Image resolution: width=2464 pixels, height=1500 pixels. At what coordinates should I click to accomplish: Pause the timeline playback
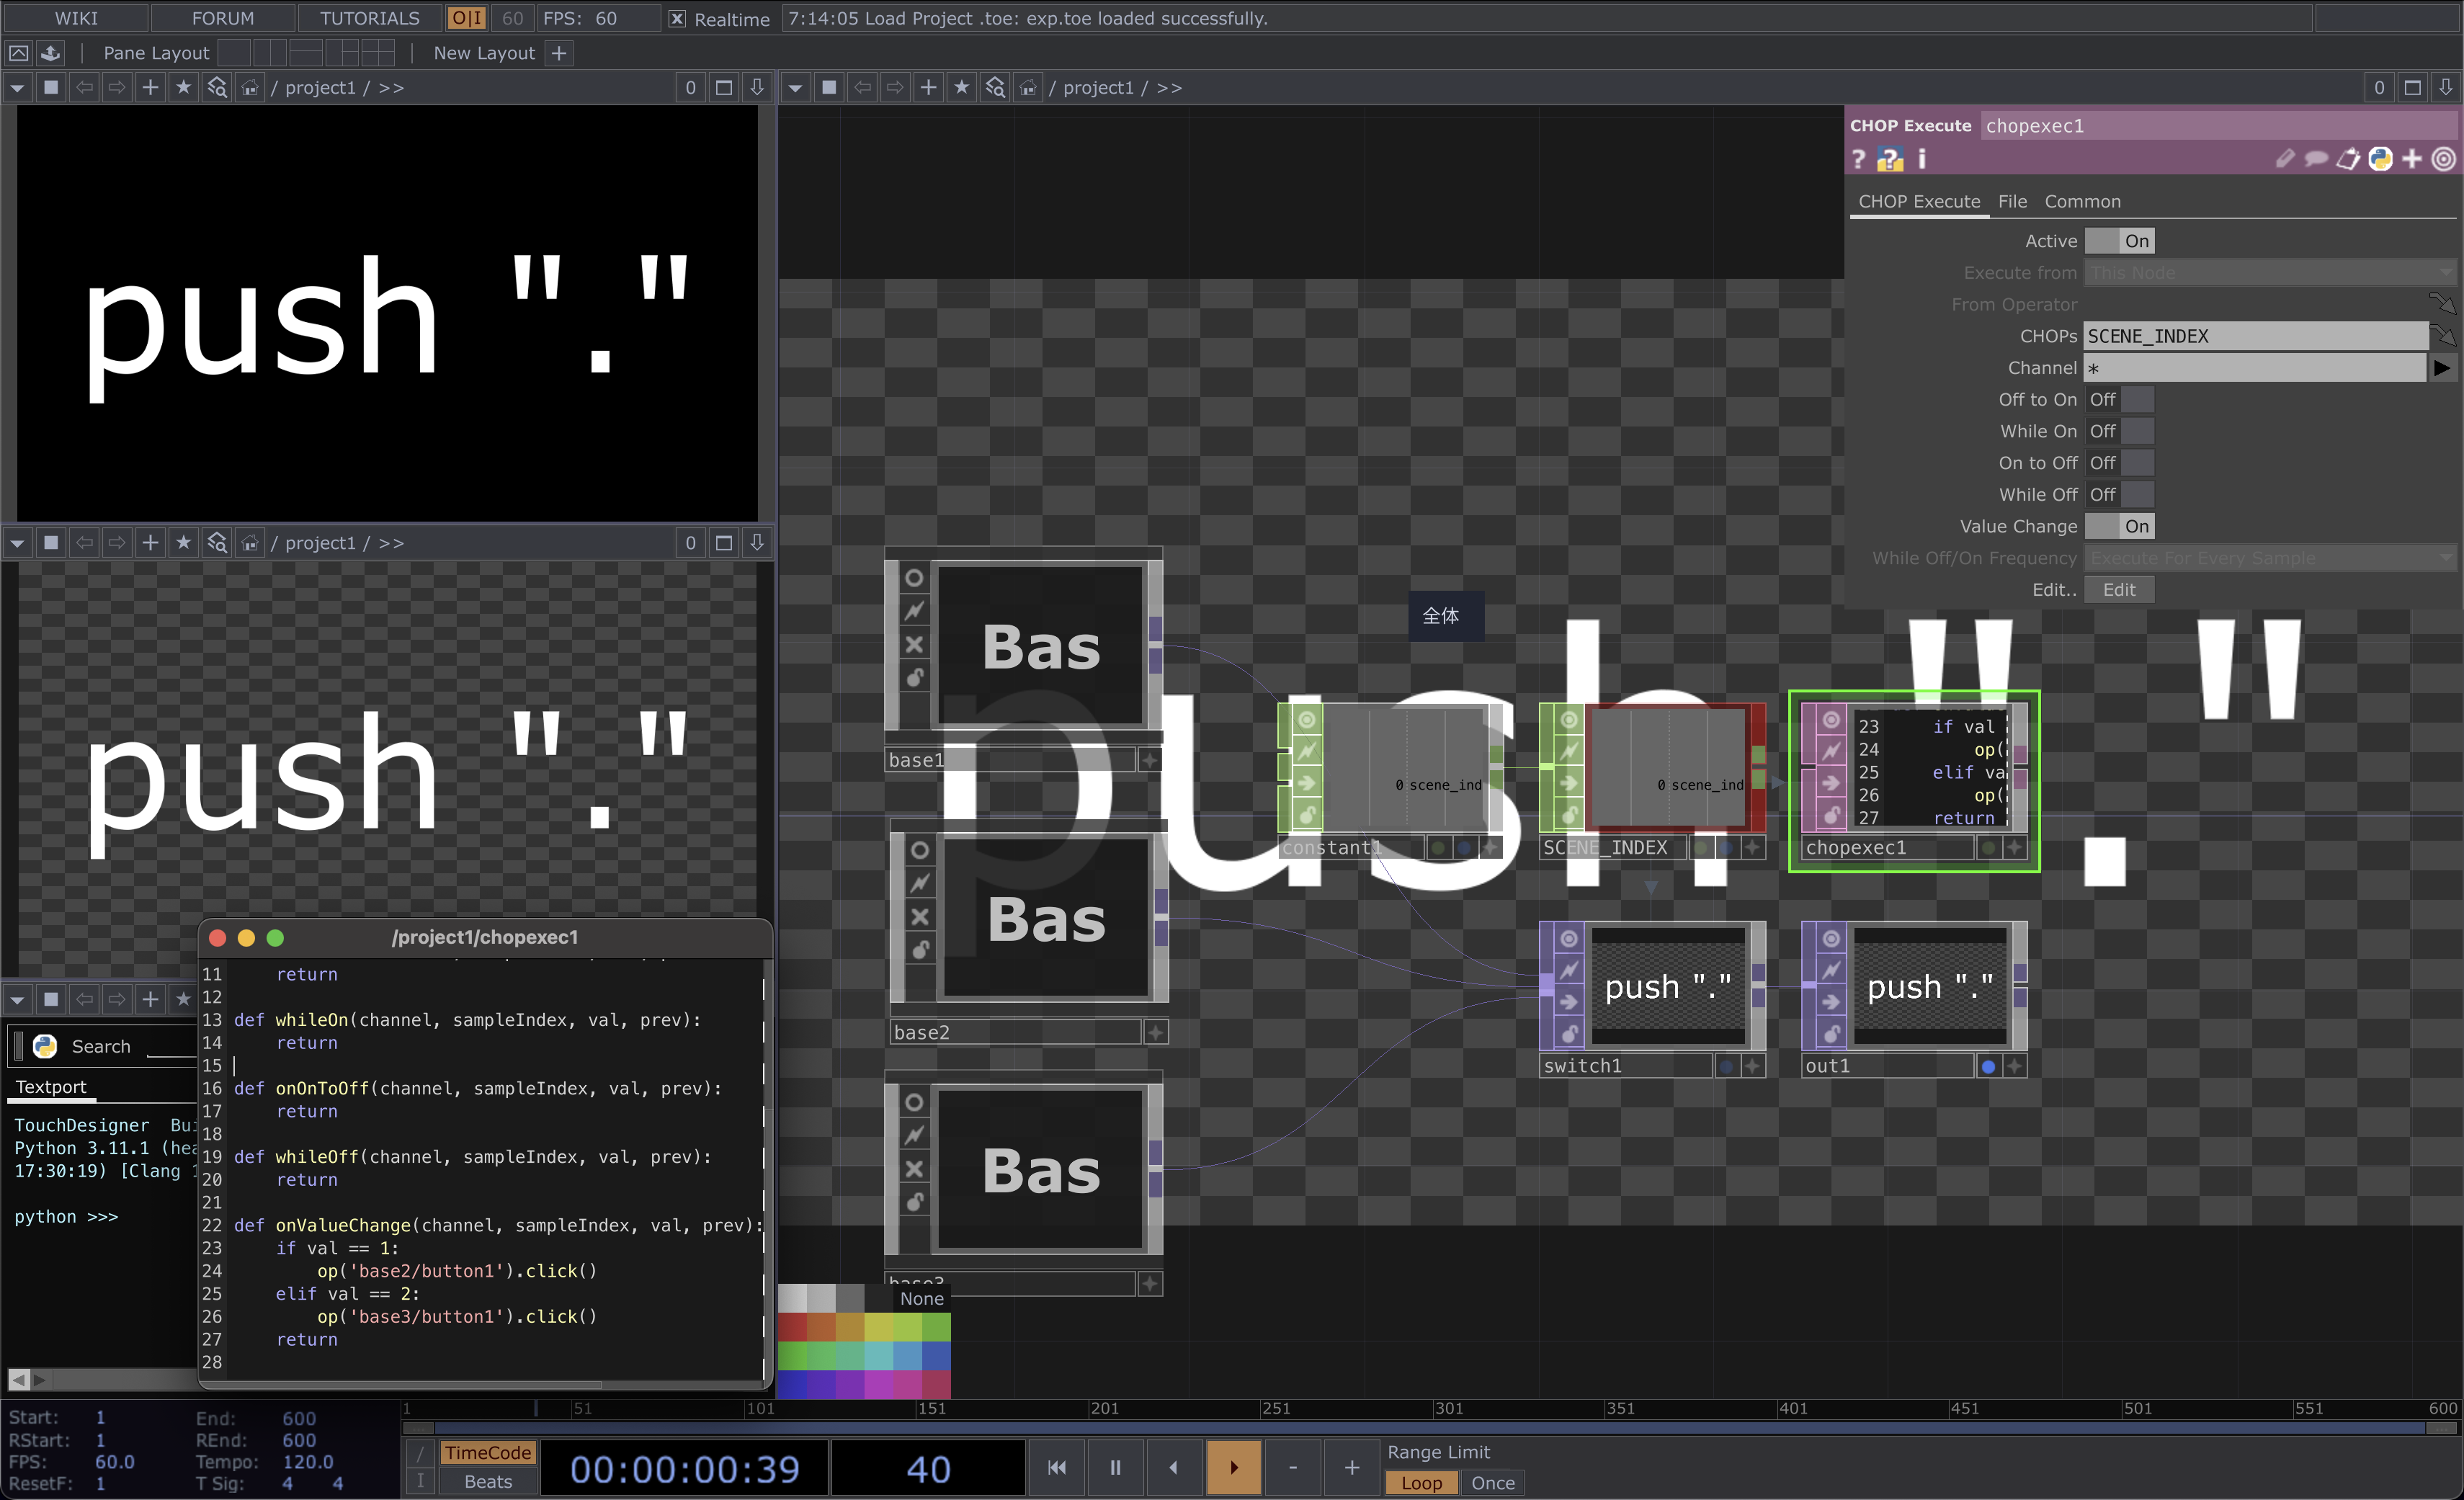pos(1114,1467)
